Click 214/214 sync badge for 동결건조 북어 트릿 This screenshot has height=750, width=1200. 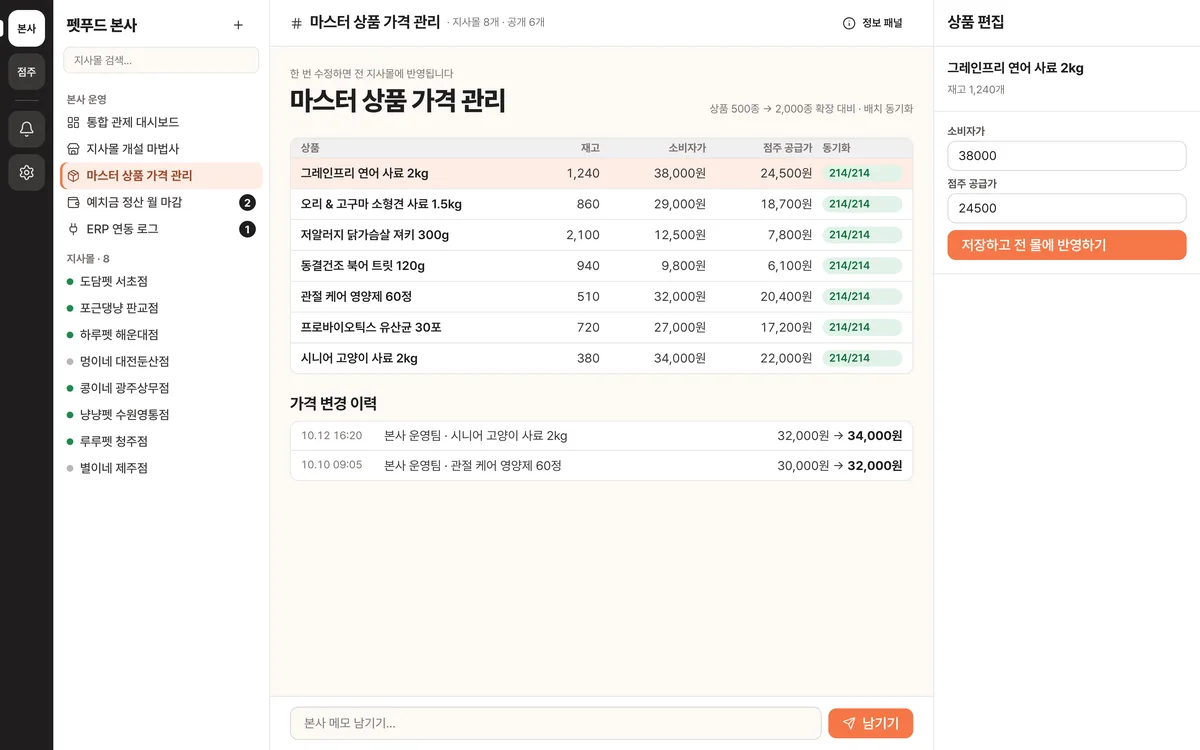(862, 266)
